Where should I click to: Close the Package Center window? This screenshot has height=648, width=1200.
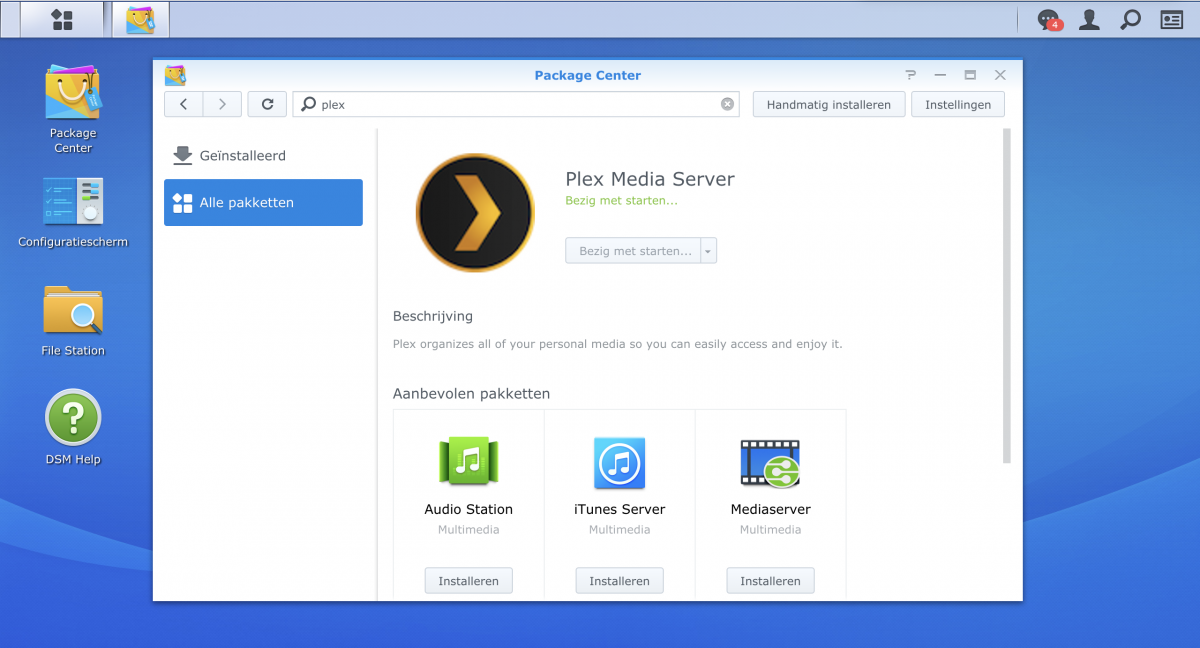coord(1000,75)
